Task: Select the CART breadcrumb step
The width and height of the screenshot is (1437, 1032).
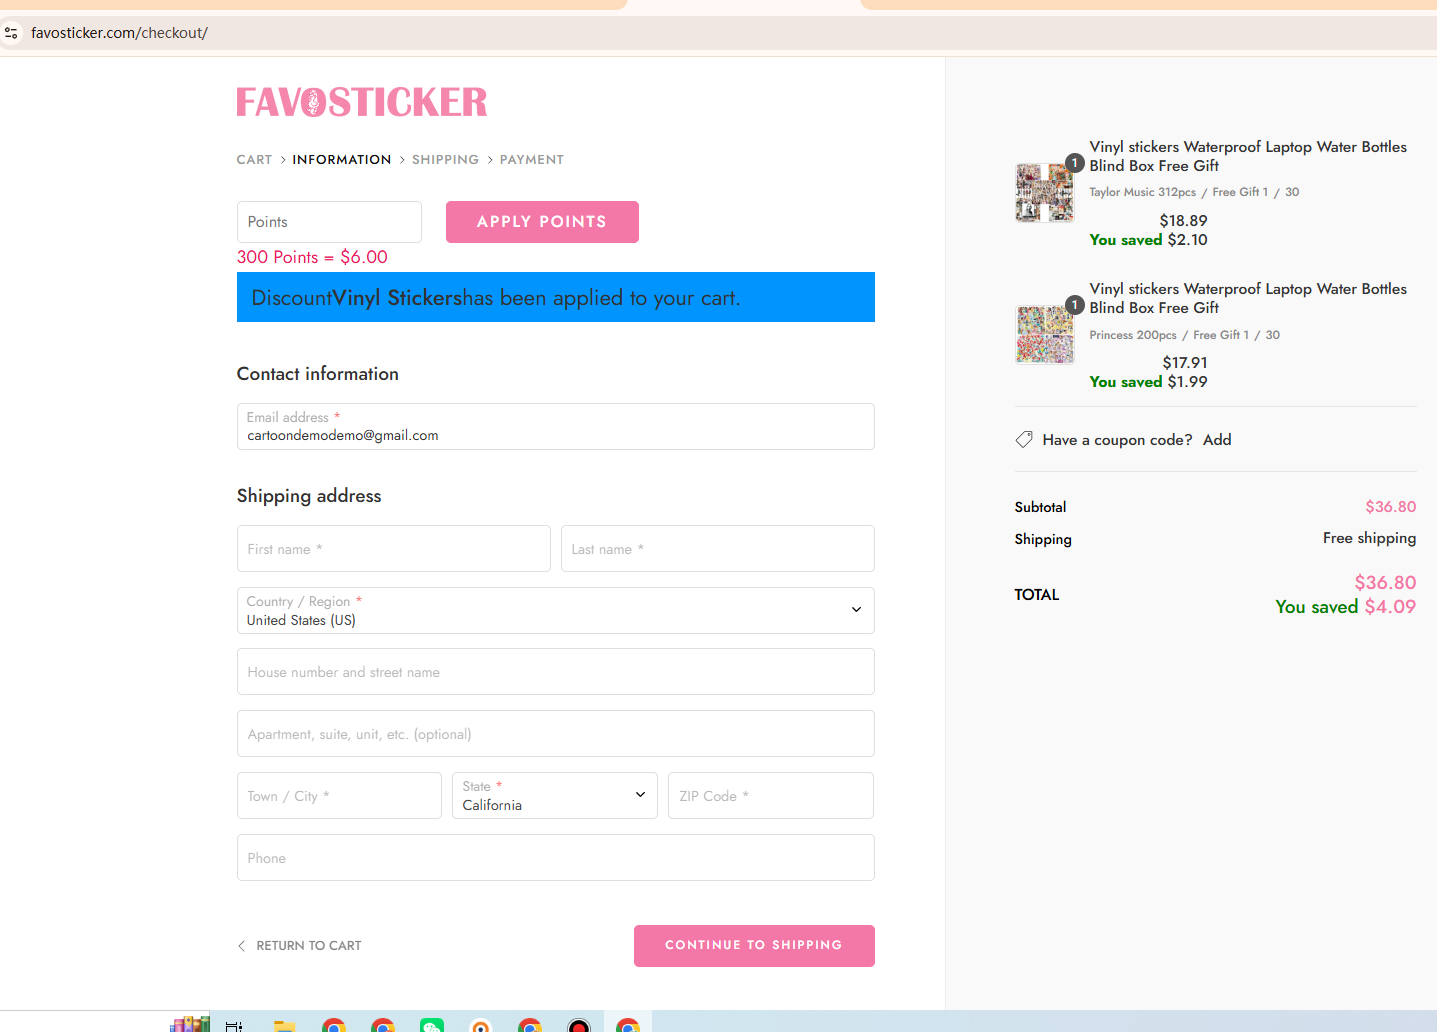Action: coord(253,159)
